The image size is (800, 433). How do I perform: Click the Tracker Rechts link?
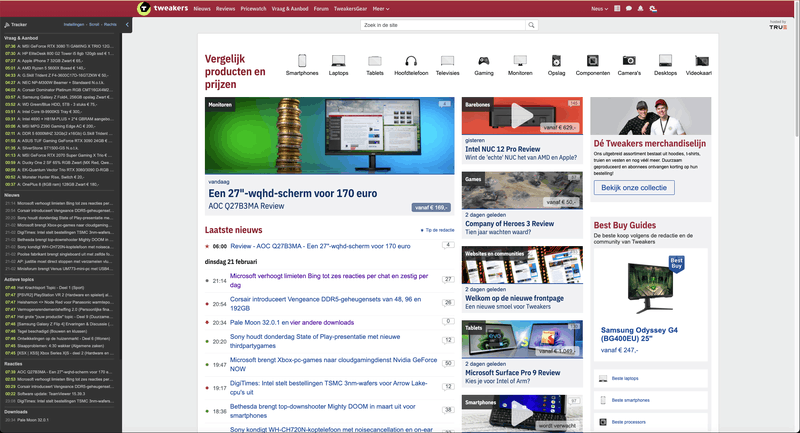pyautogui.click(x=110, y=24)
